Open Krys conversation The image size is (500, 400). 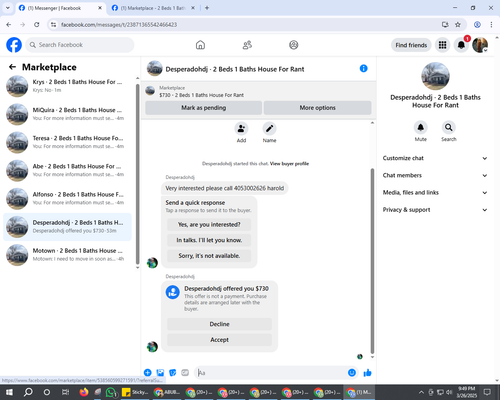67,86
